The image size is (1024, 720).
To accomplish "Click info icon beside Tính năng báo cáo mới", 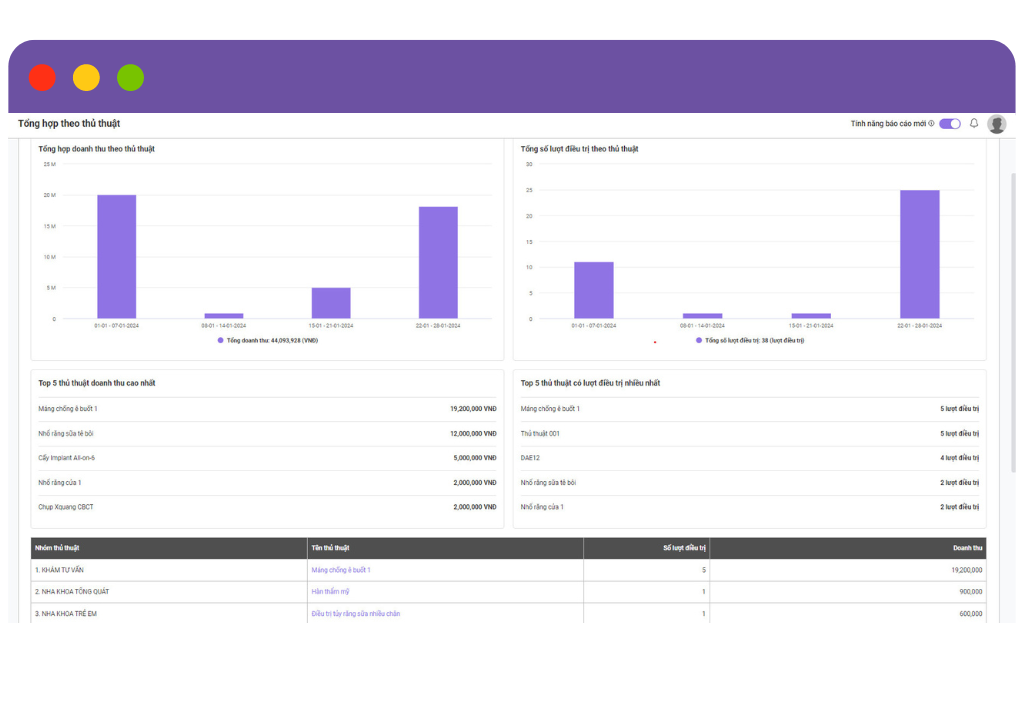I will point(931,123).
